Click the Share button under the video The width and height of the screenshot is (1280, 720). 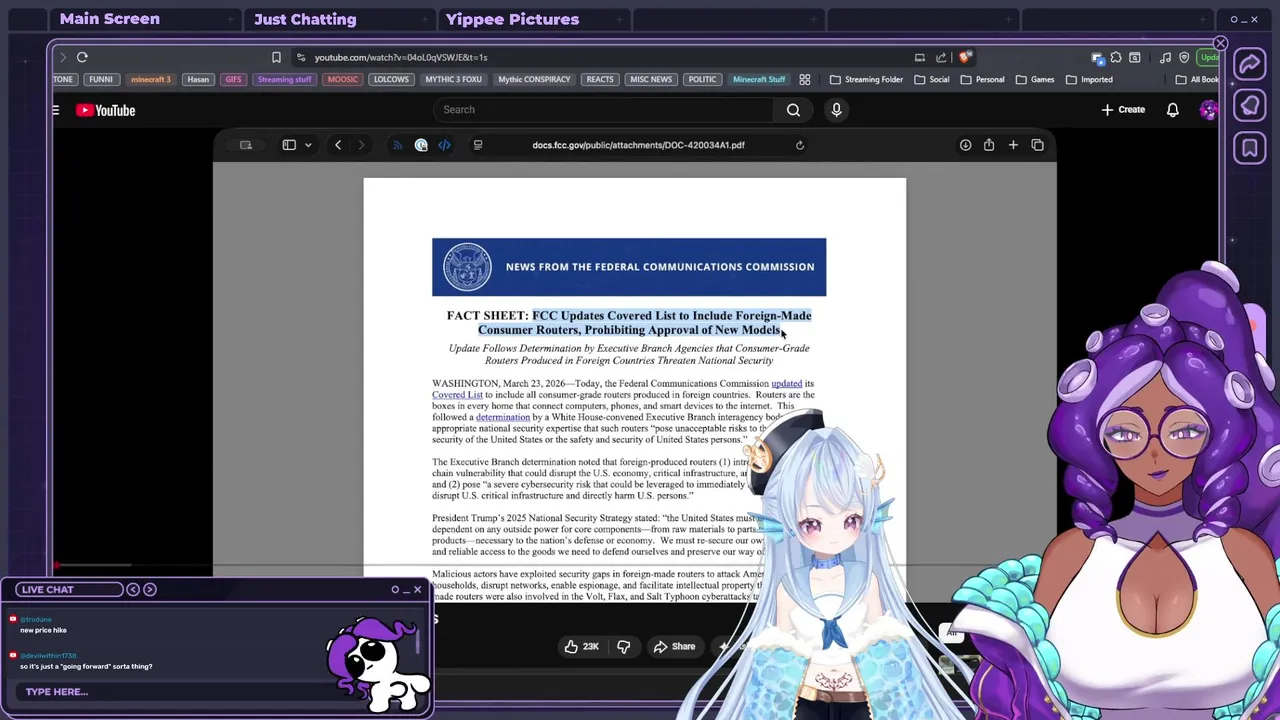click(674, 647)
